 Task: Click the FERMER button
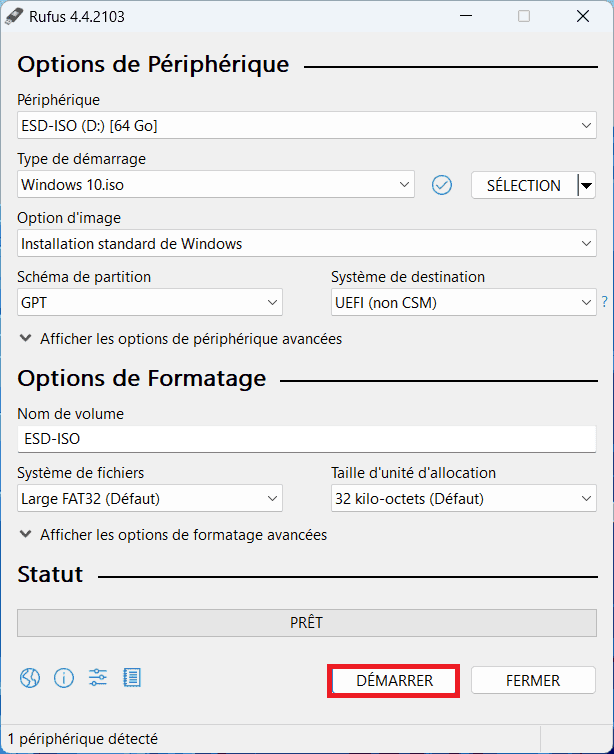coord(533,680)
